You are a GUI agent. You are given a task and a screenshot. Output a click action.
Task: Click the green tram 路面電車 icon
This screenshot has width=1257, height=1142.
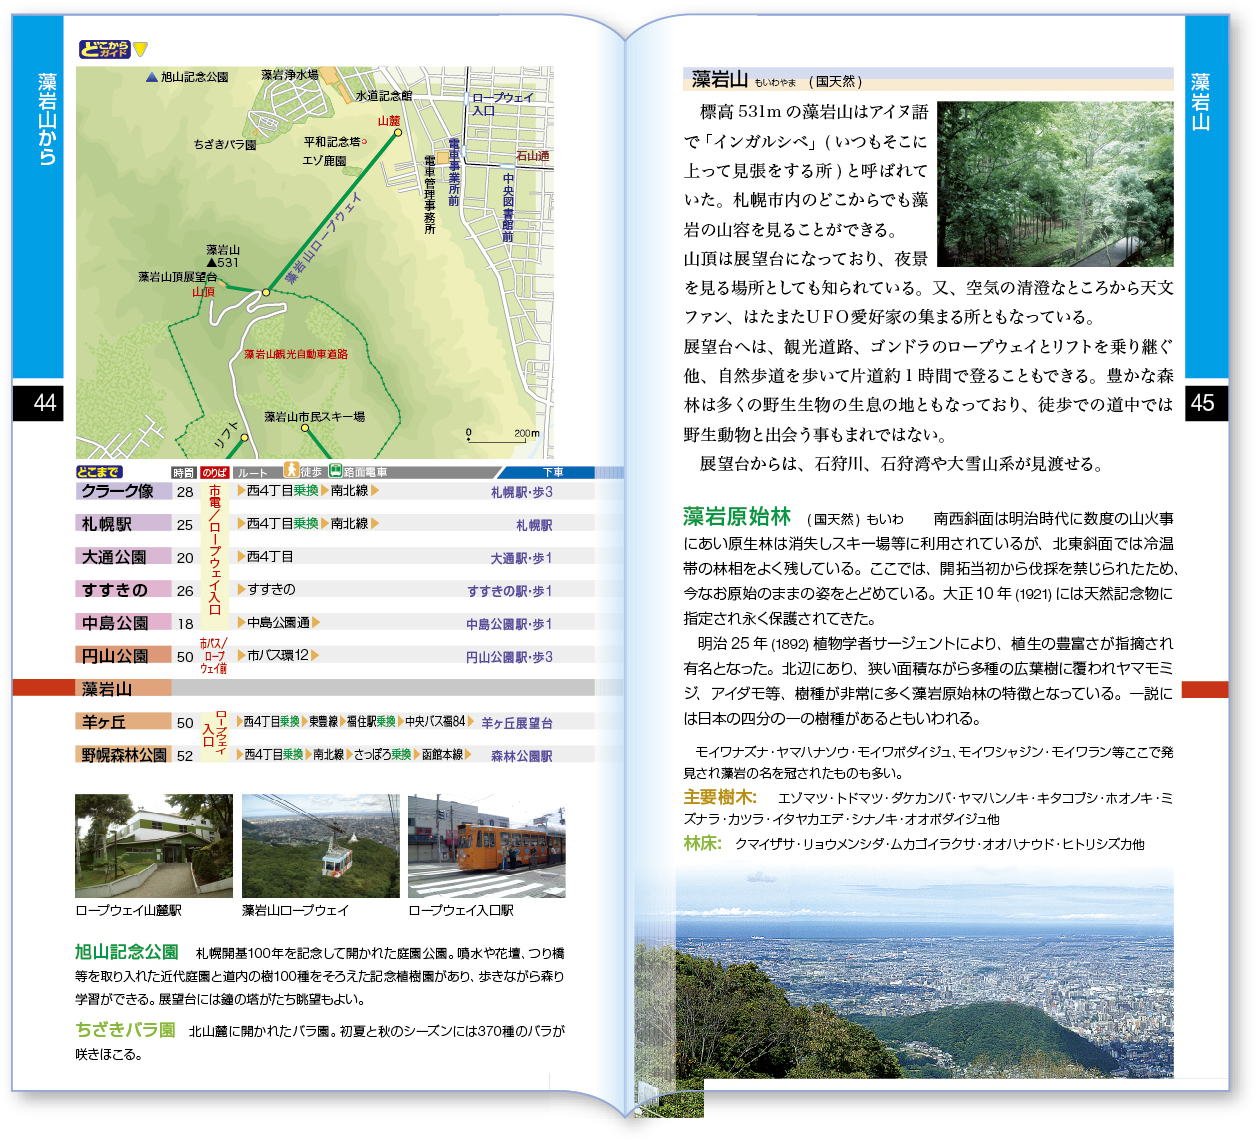pyautogui.click(x=336, y=470)
